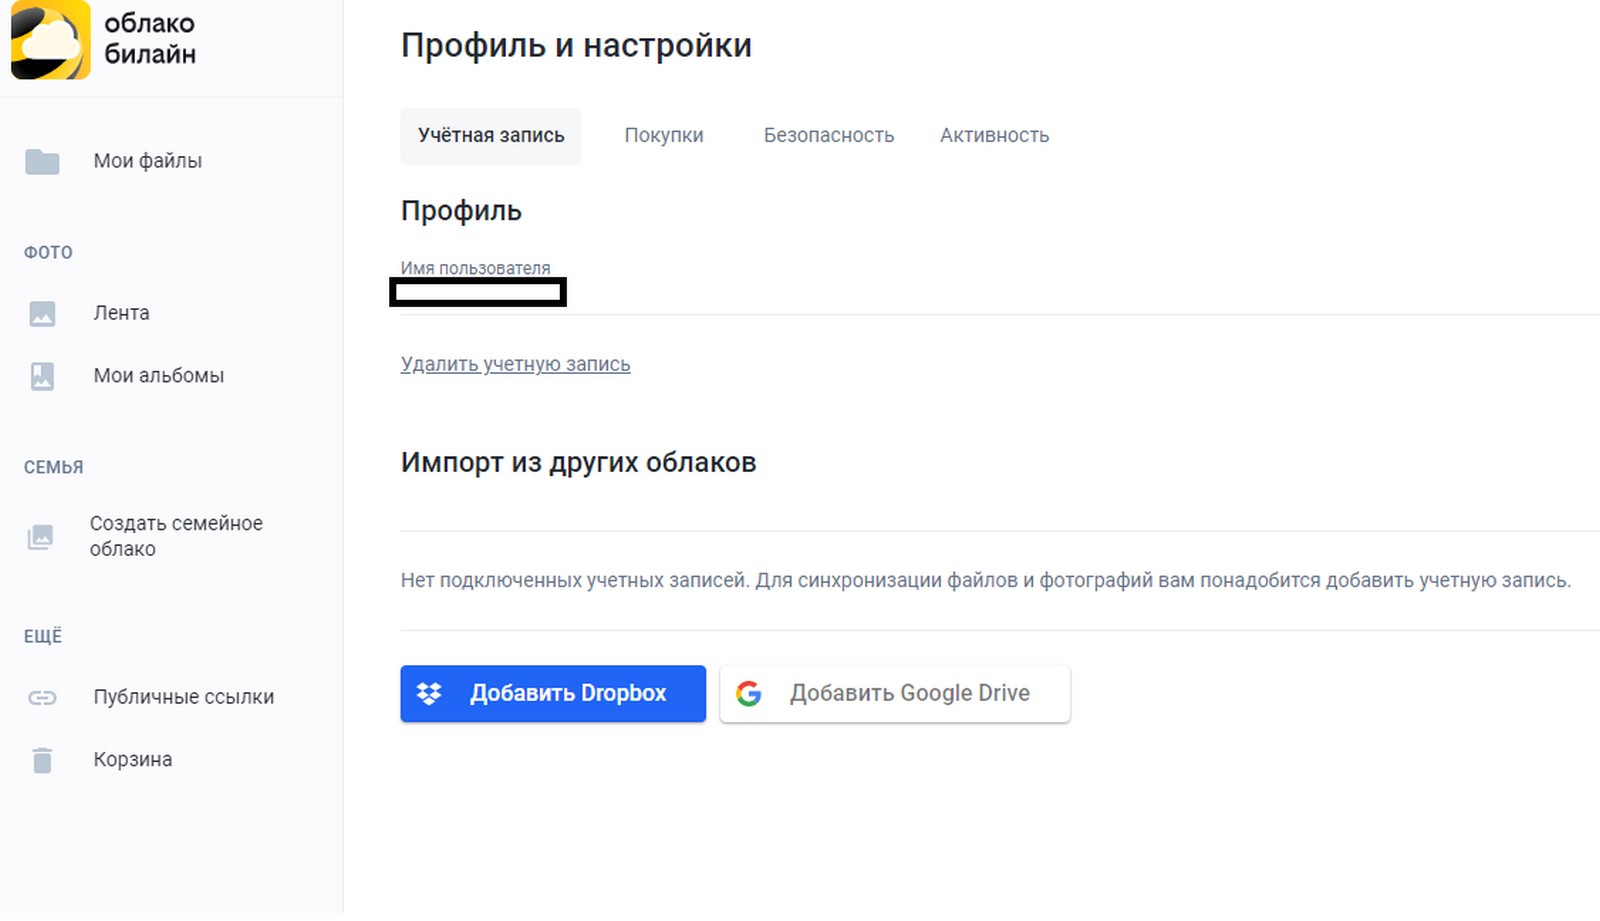Screen dimensions: 1600x921
Task: Click the picture icon beside Лента
Action: pyautogui.click(x=42, y=314)
